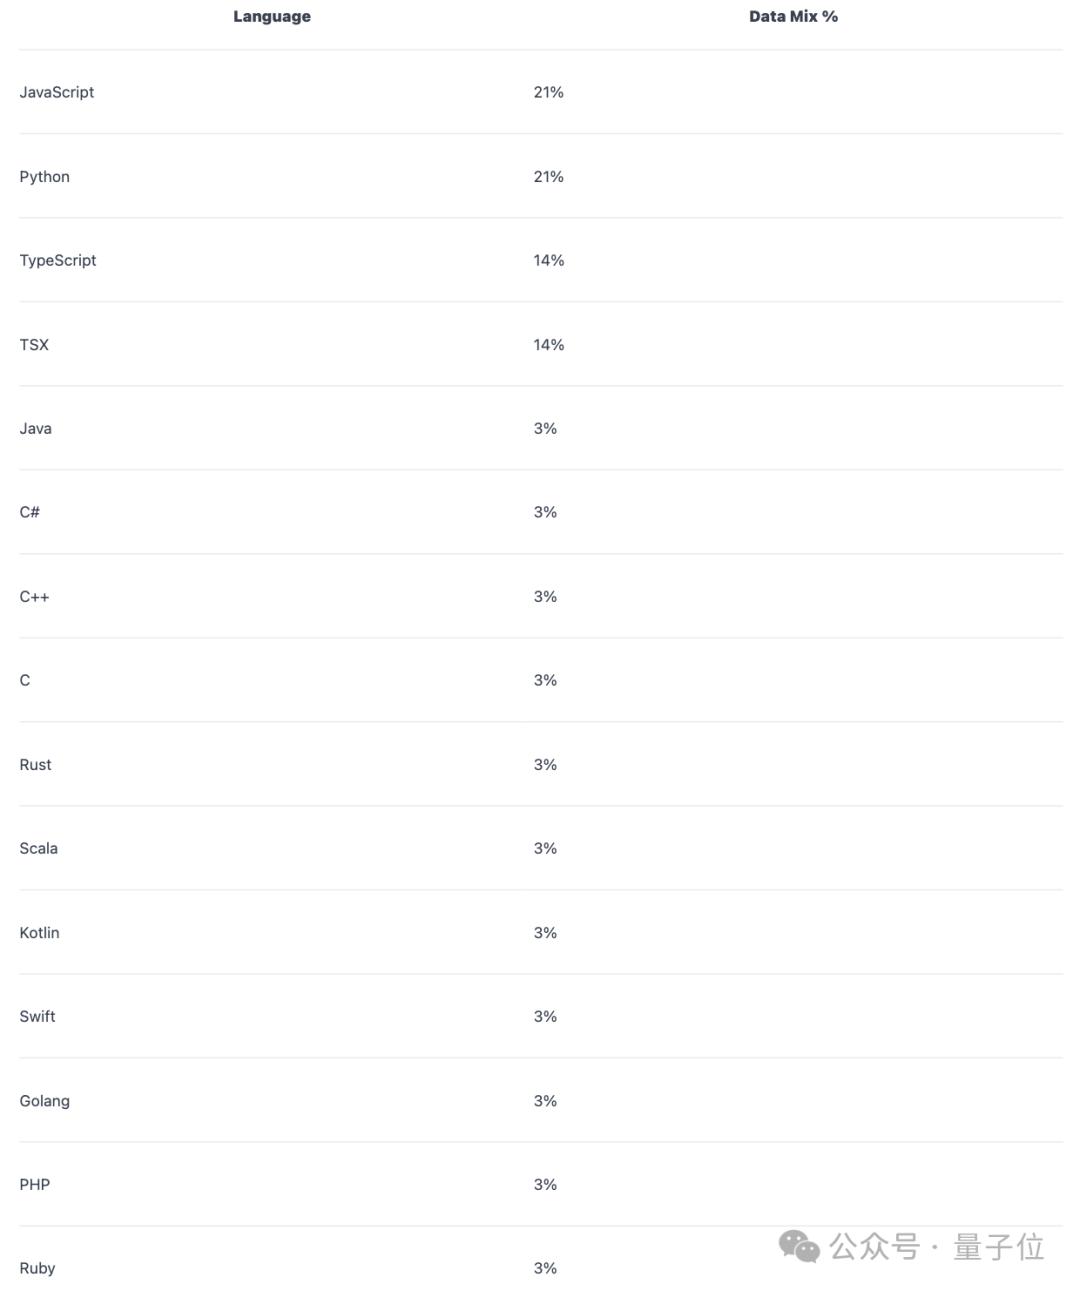1080x1291 pixels.
Task: Click the 21% value in the JavaScript row
Action: [x=549, y=92]
